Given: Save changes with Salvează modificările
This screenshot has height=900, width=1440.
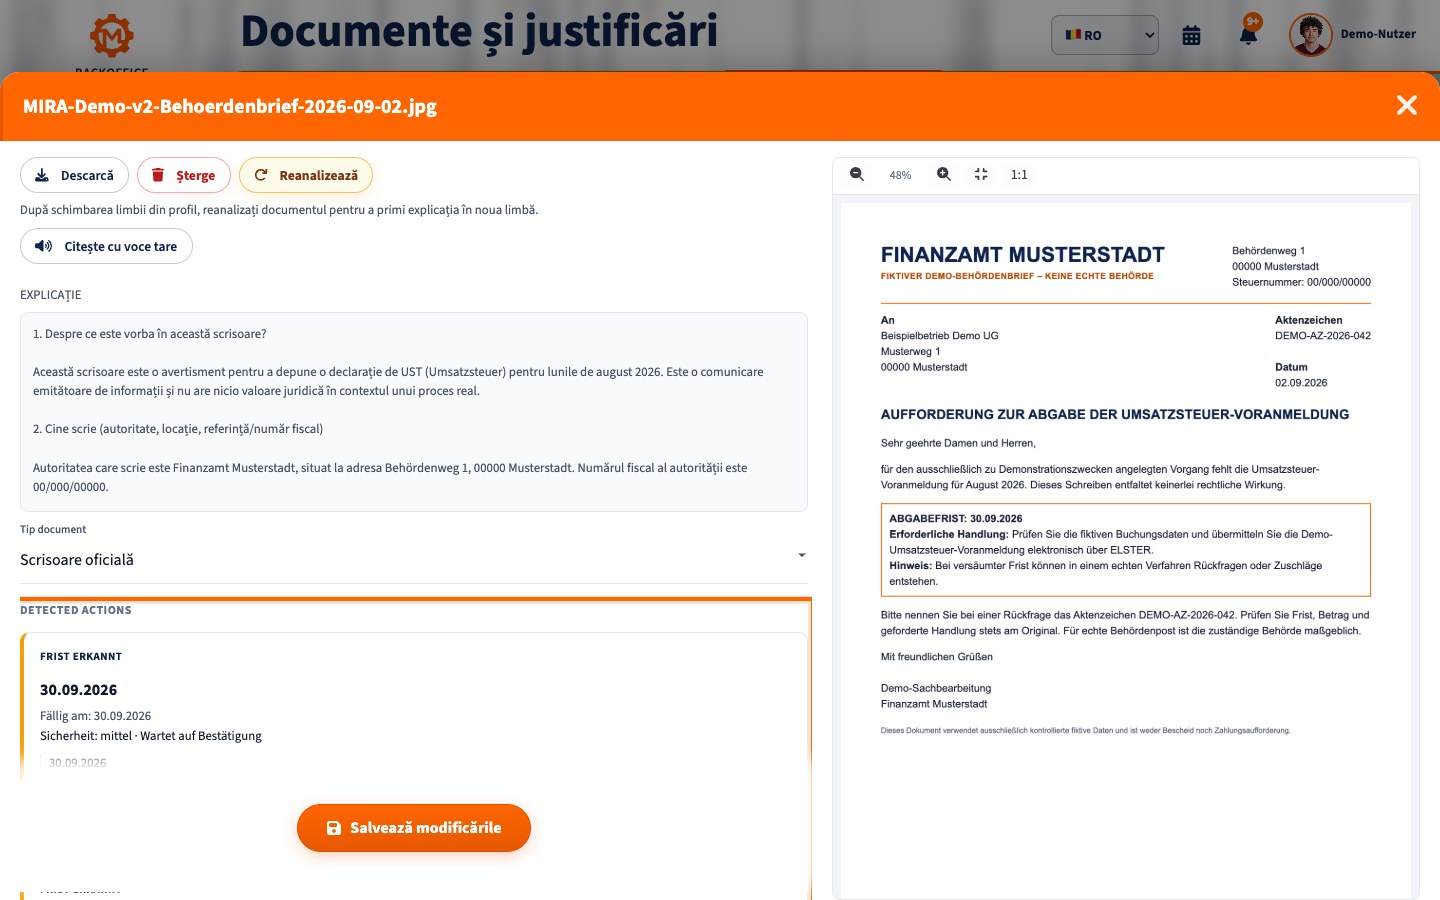Looking at the screenshot, I should (414, 828).
